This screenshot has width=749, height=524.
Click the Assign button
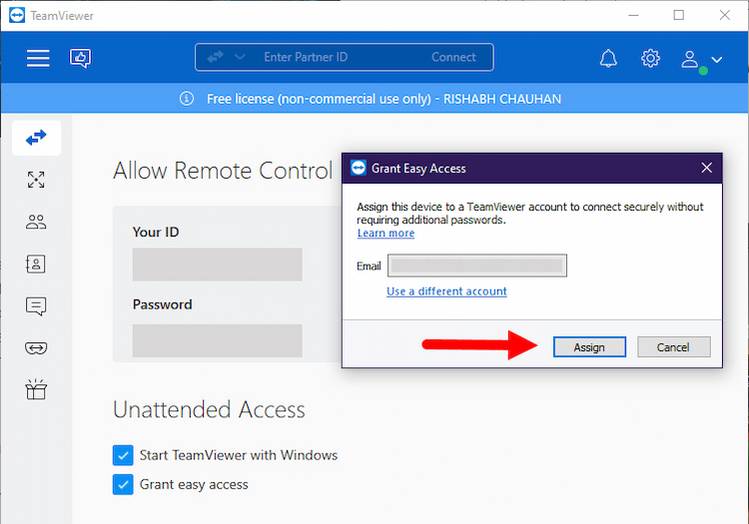(x=589, y=347)
